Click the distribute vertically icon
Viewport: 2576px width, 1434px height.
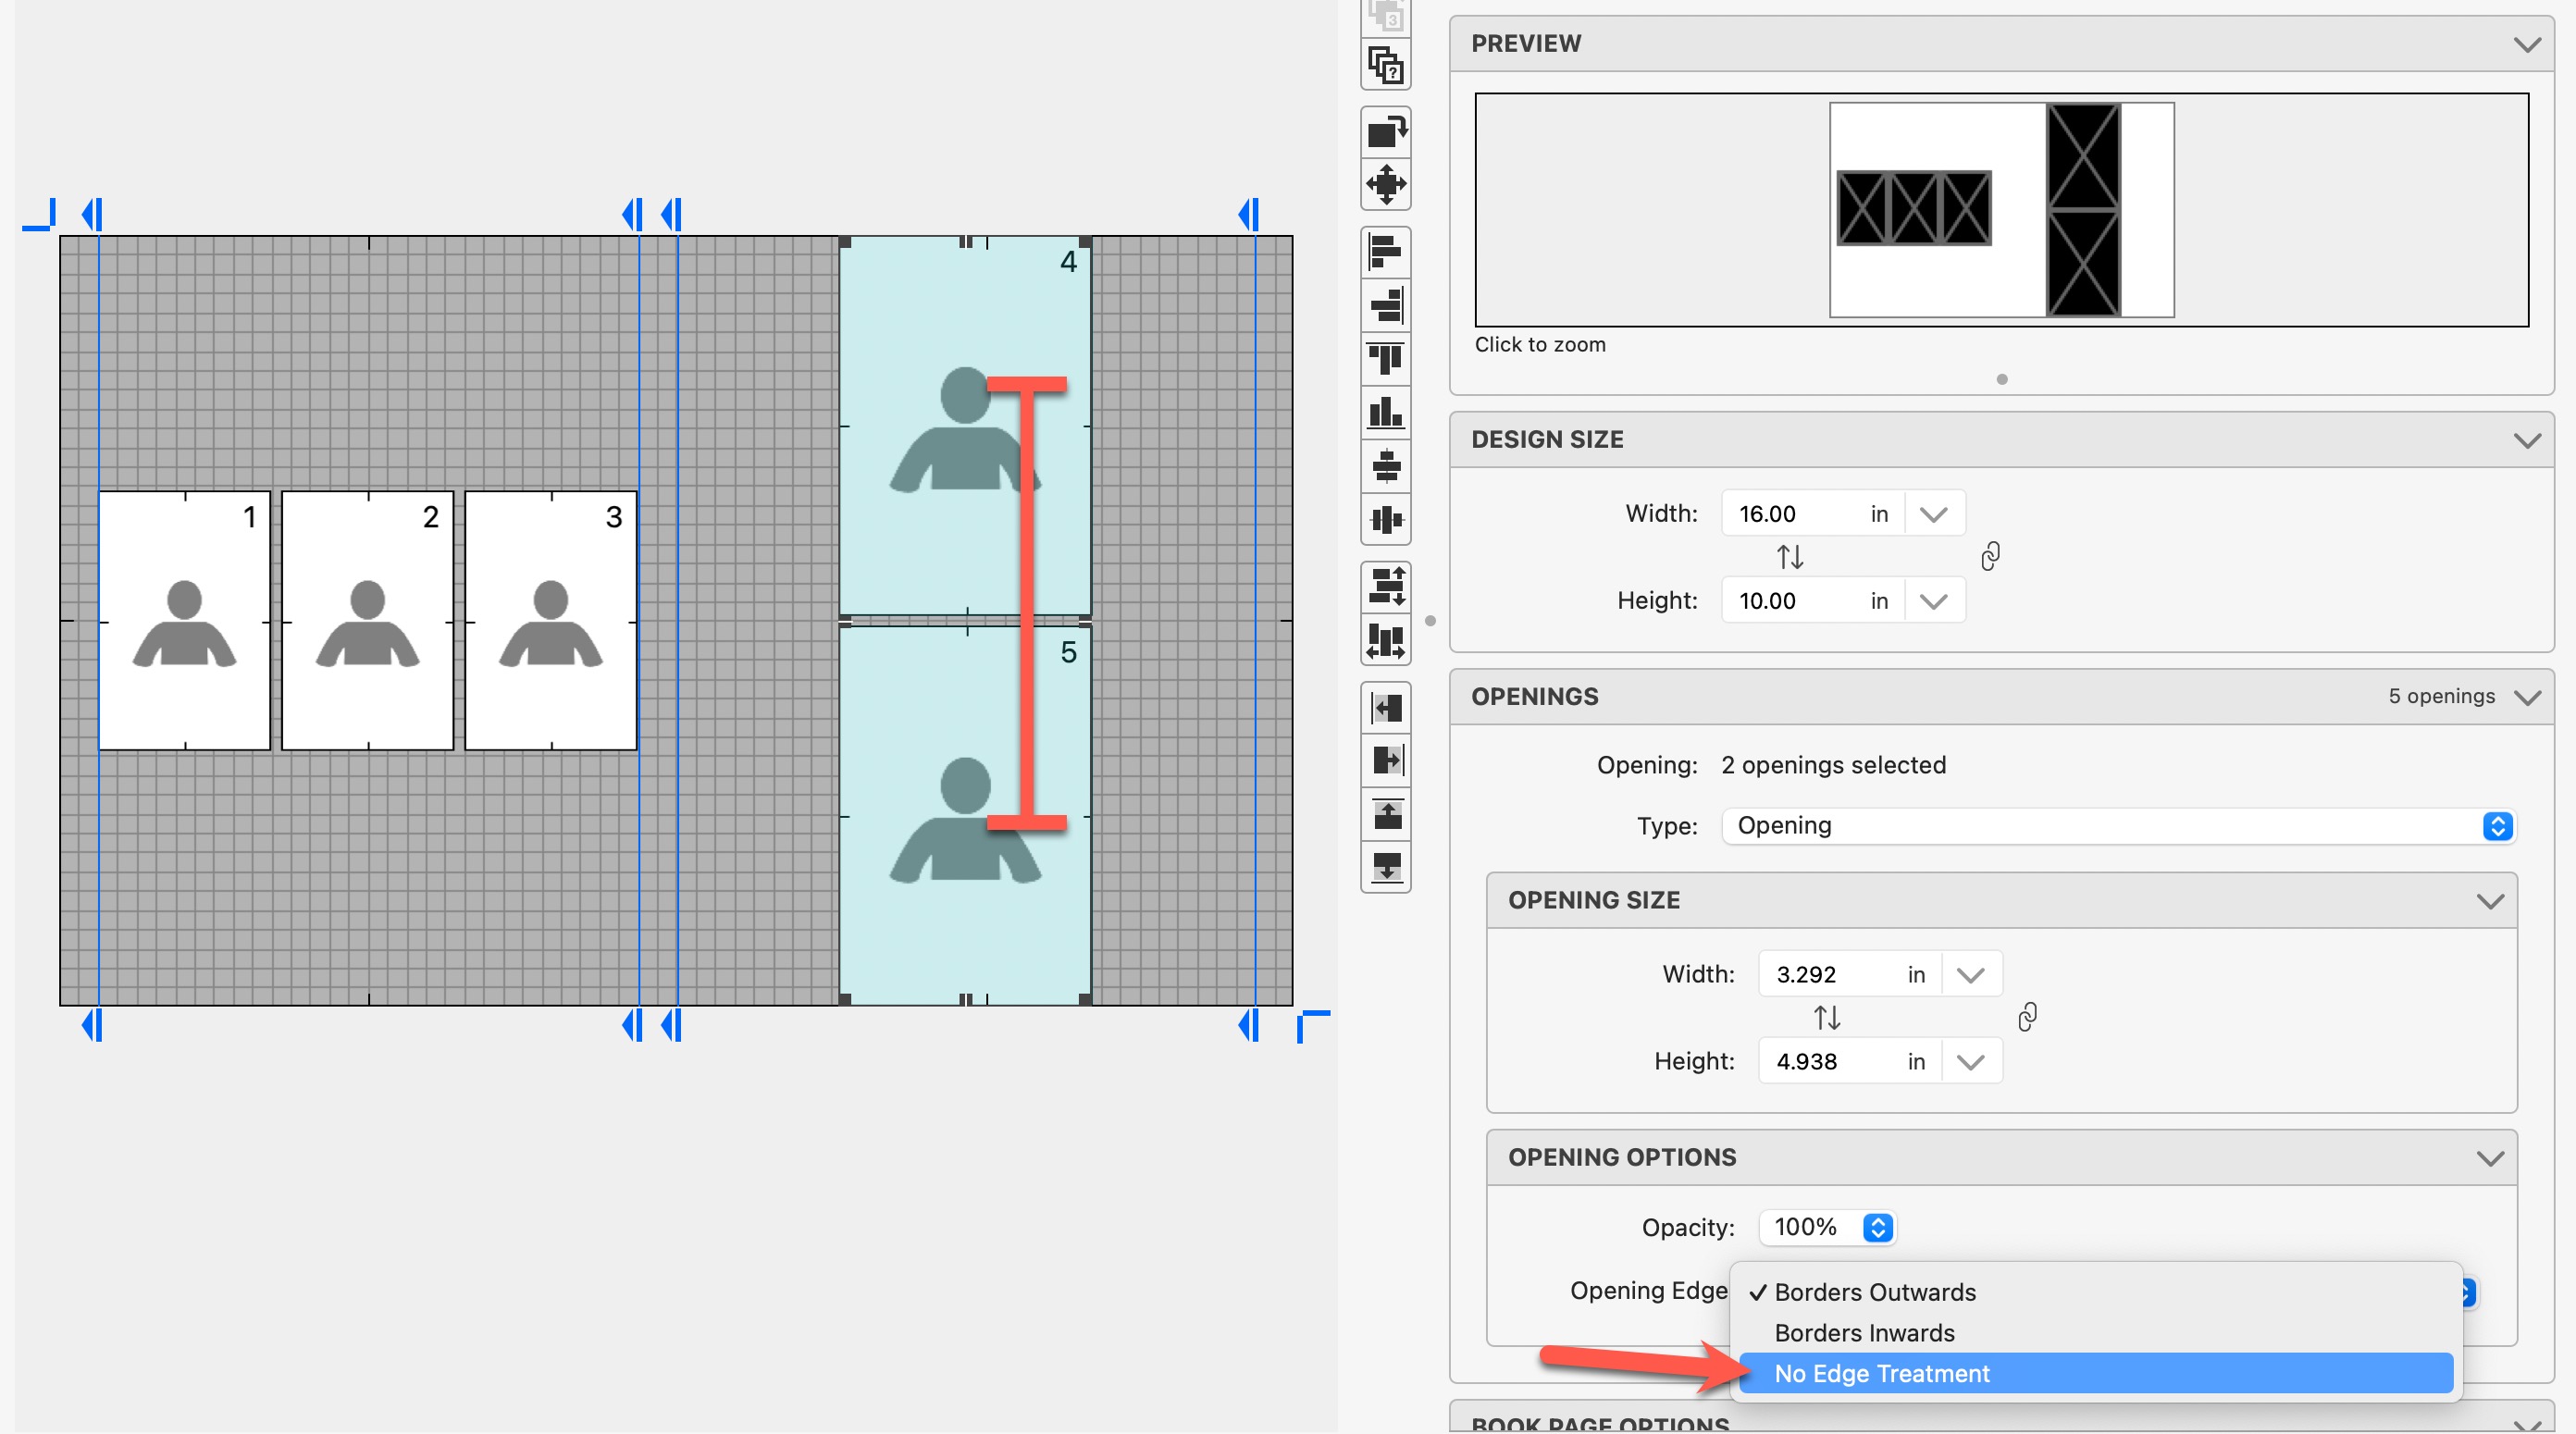1385,586
